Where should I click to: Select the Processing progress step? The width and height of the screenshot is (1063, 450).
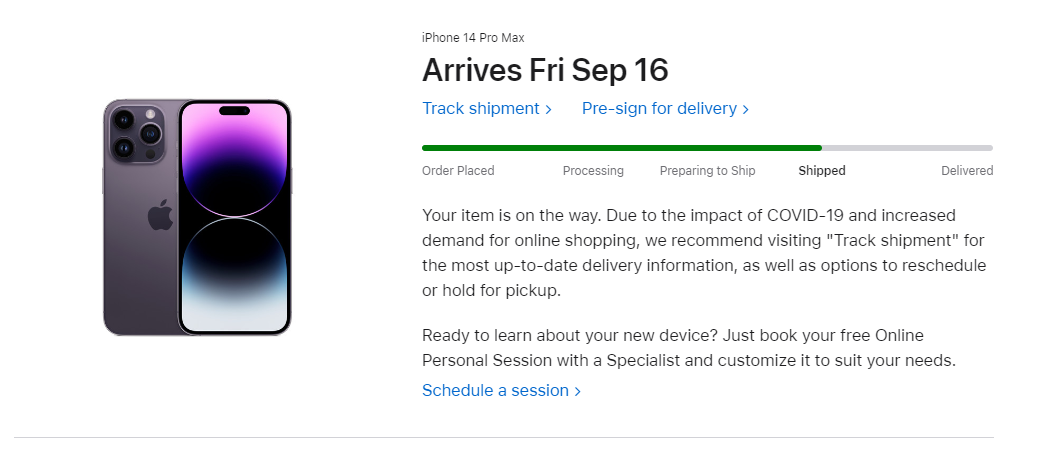(x=593, y=171)
